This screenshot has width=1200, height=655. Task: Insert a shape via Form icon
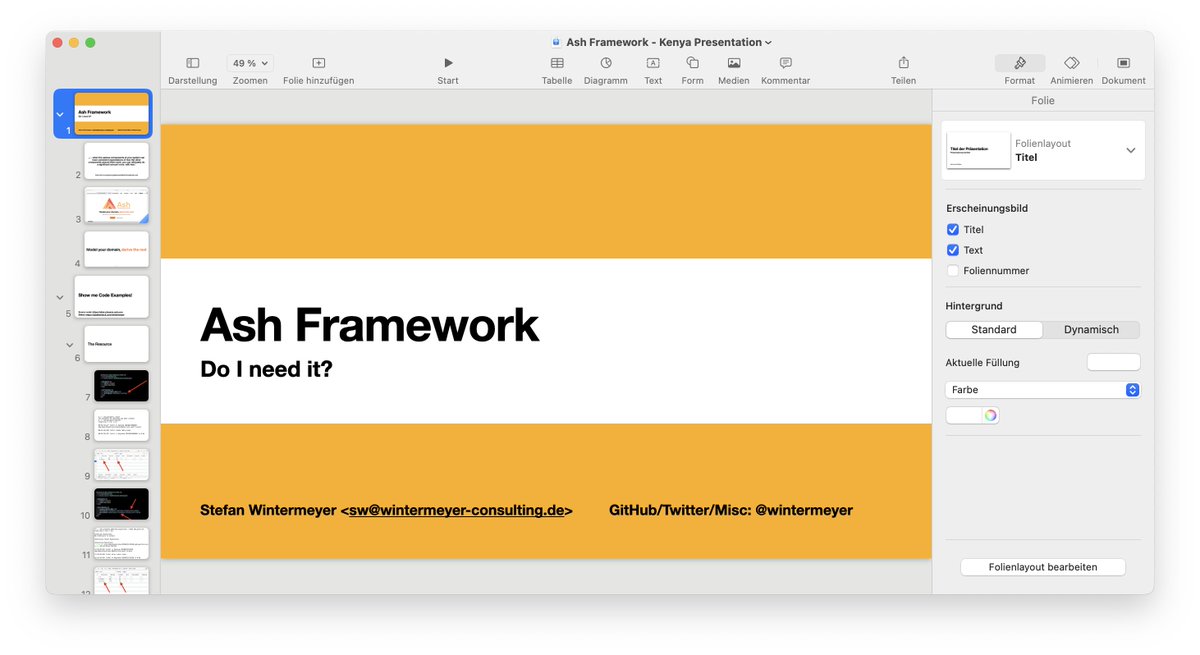693,63
